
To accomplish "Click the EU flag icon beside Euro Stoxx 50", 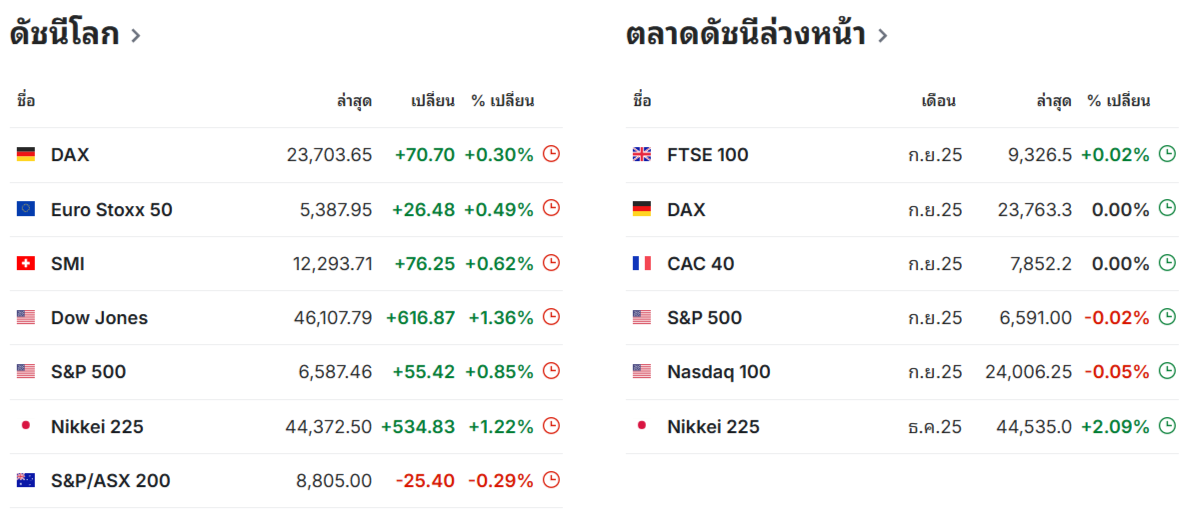I will (26, 209).
